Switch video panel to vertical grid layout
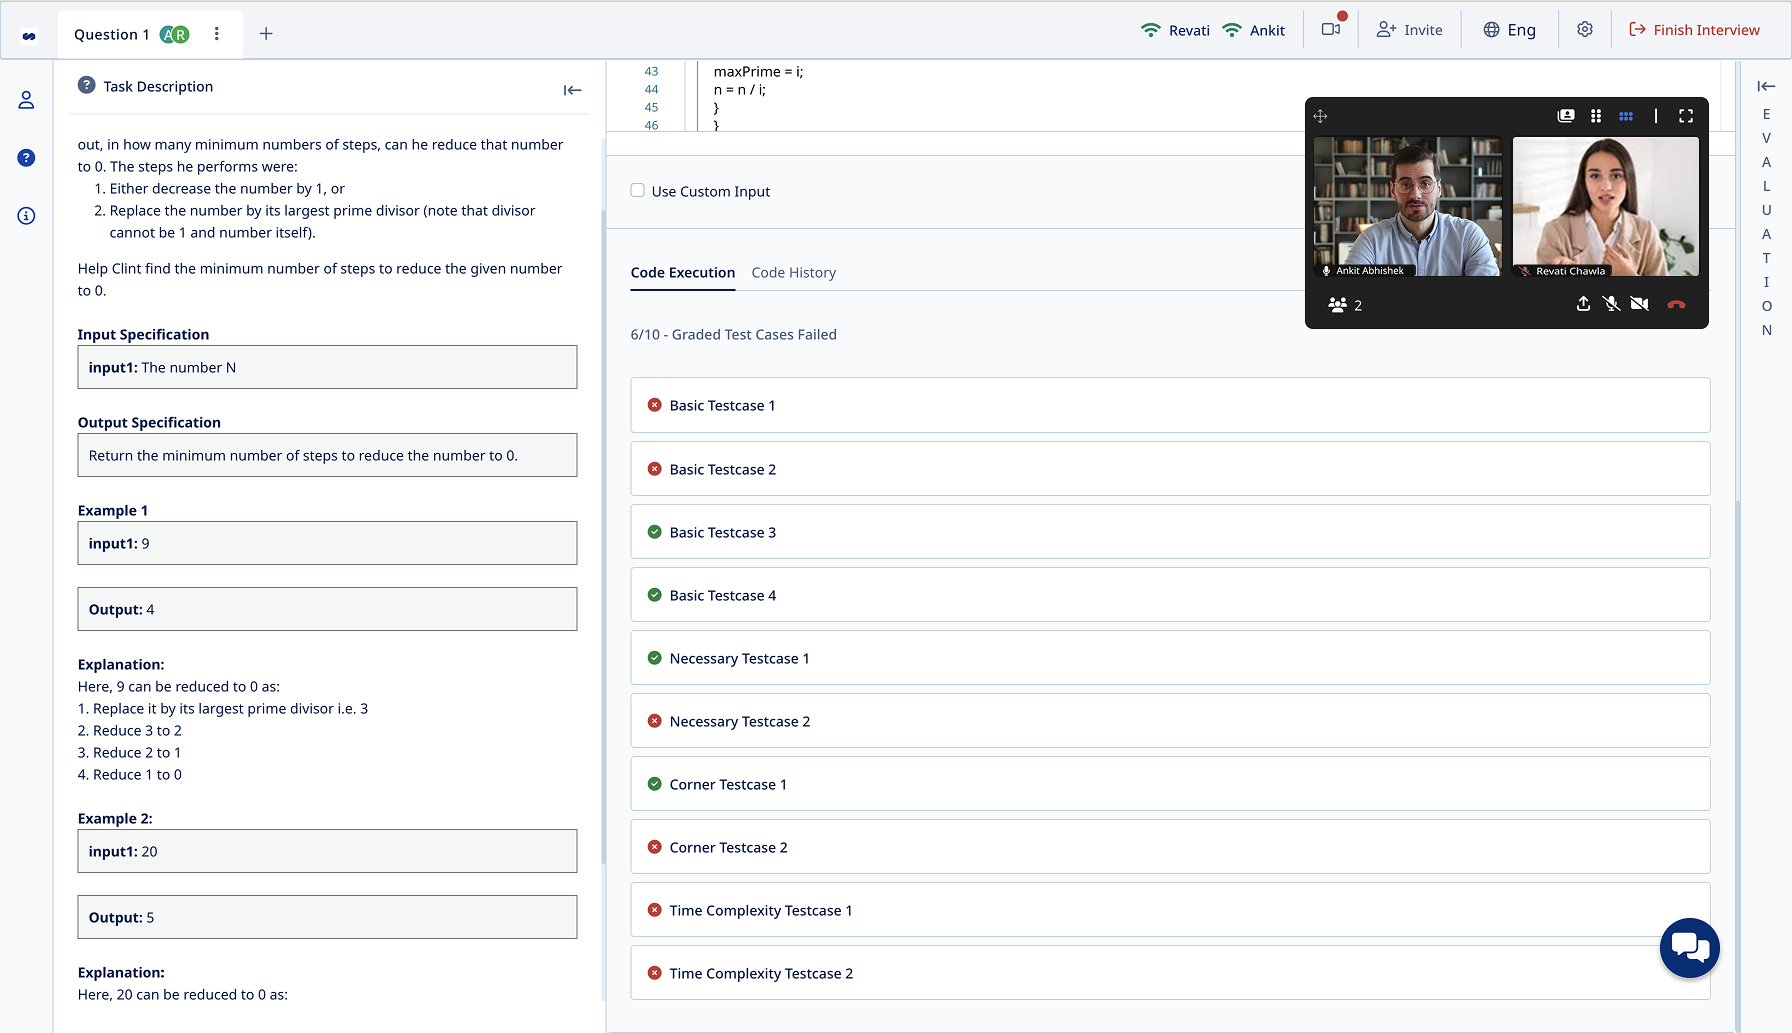This screenshot has height=1033, width=1792. pyautogui.click(x=1596, y=116)
